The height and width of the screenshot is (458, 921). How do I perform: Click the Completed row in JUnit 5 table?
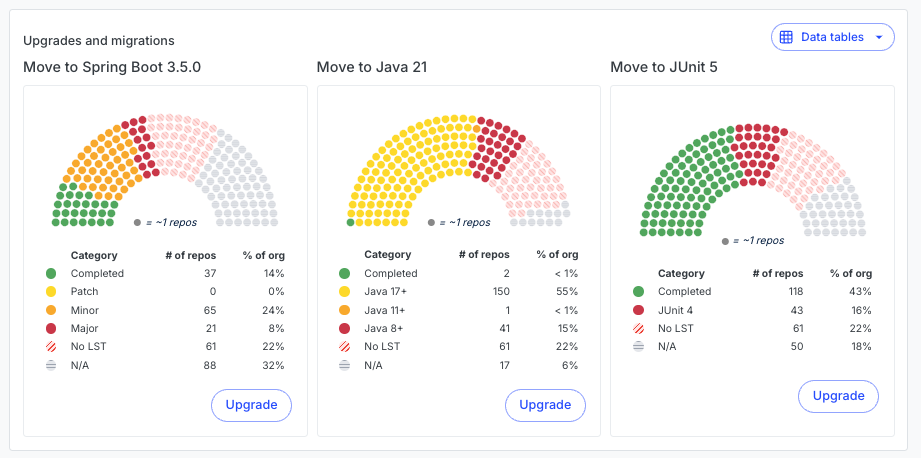(752, 292)
